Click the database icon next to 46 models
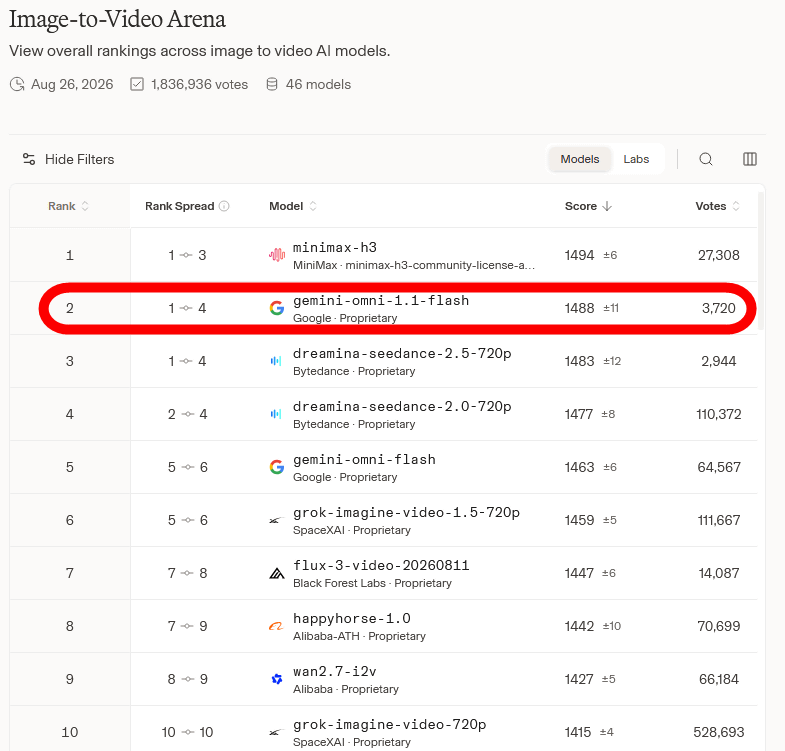 [x=272, y=84]
